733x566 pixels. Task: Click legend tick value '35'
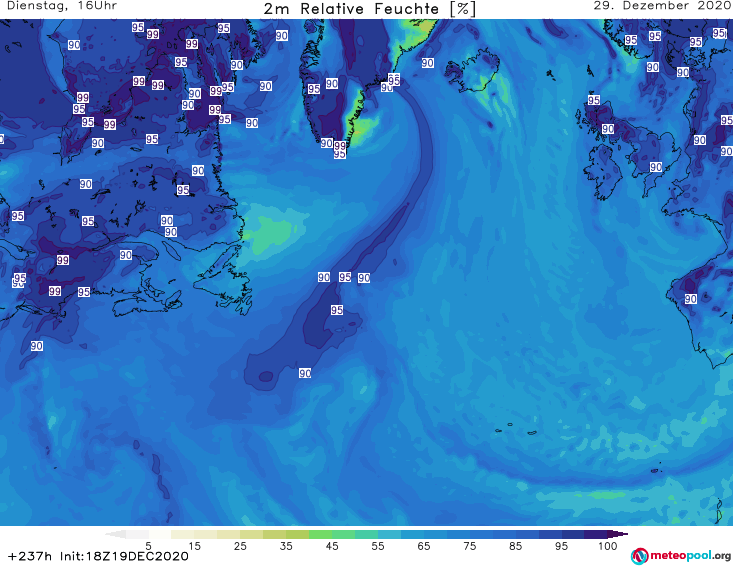286,546
